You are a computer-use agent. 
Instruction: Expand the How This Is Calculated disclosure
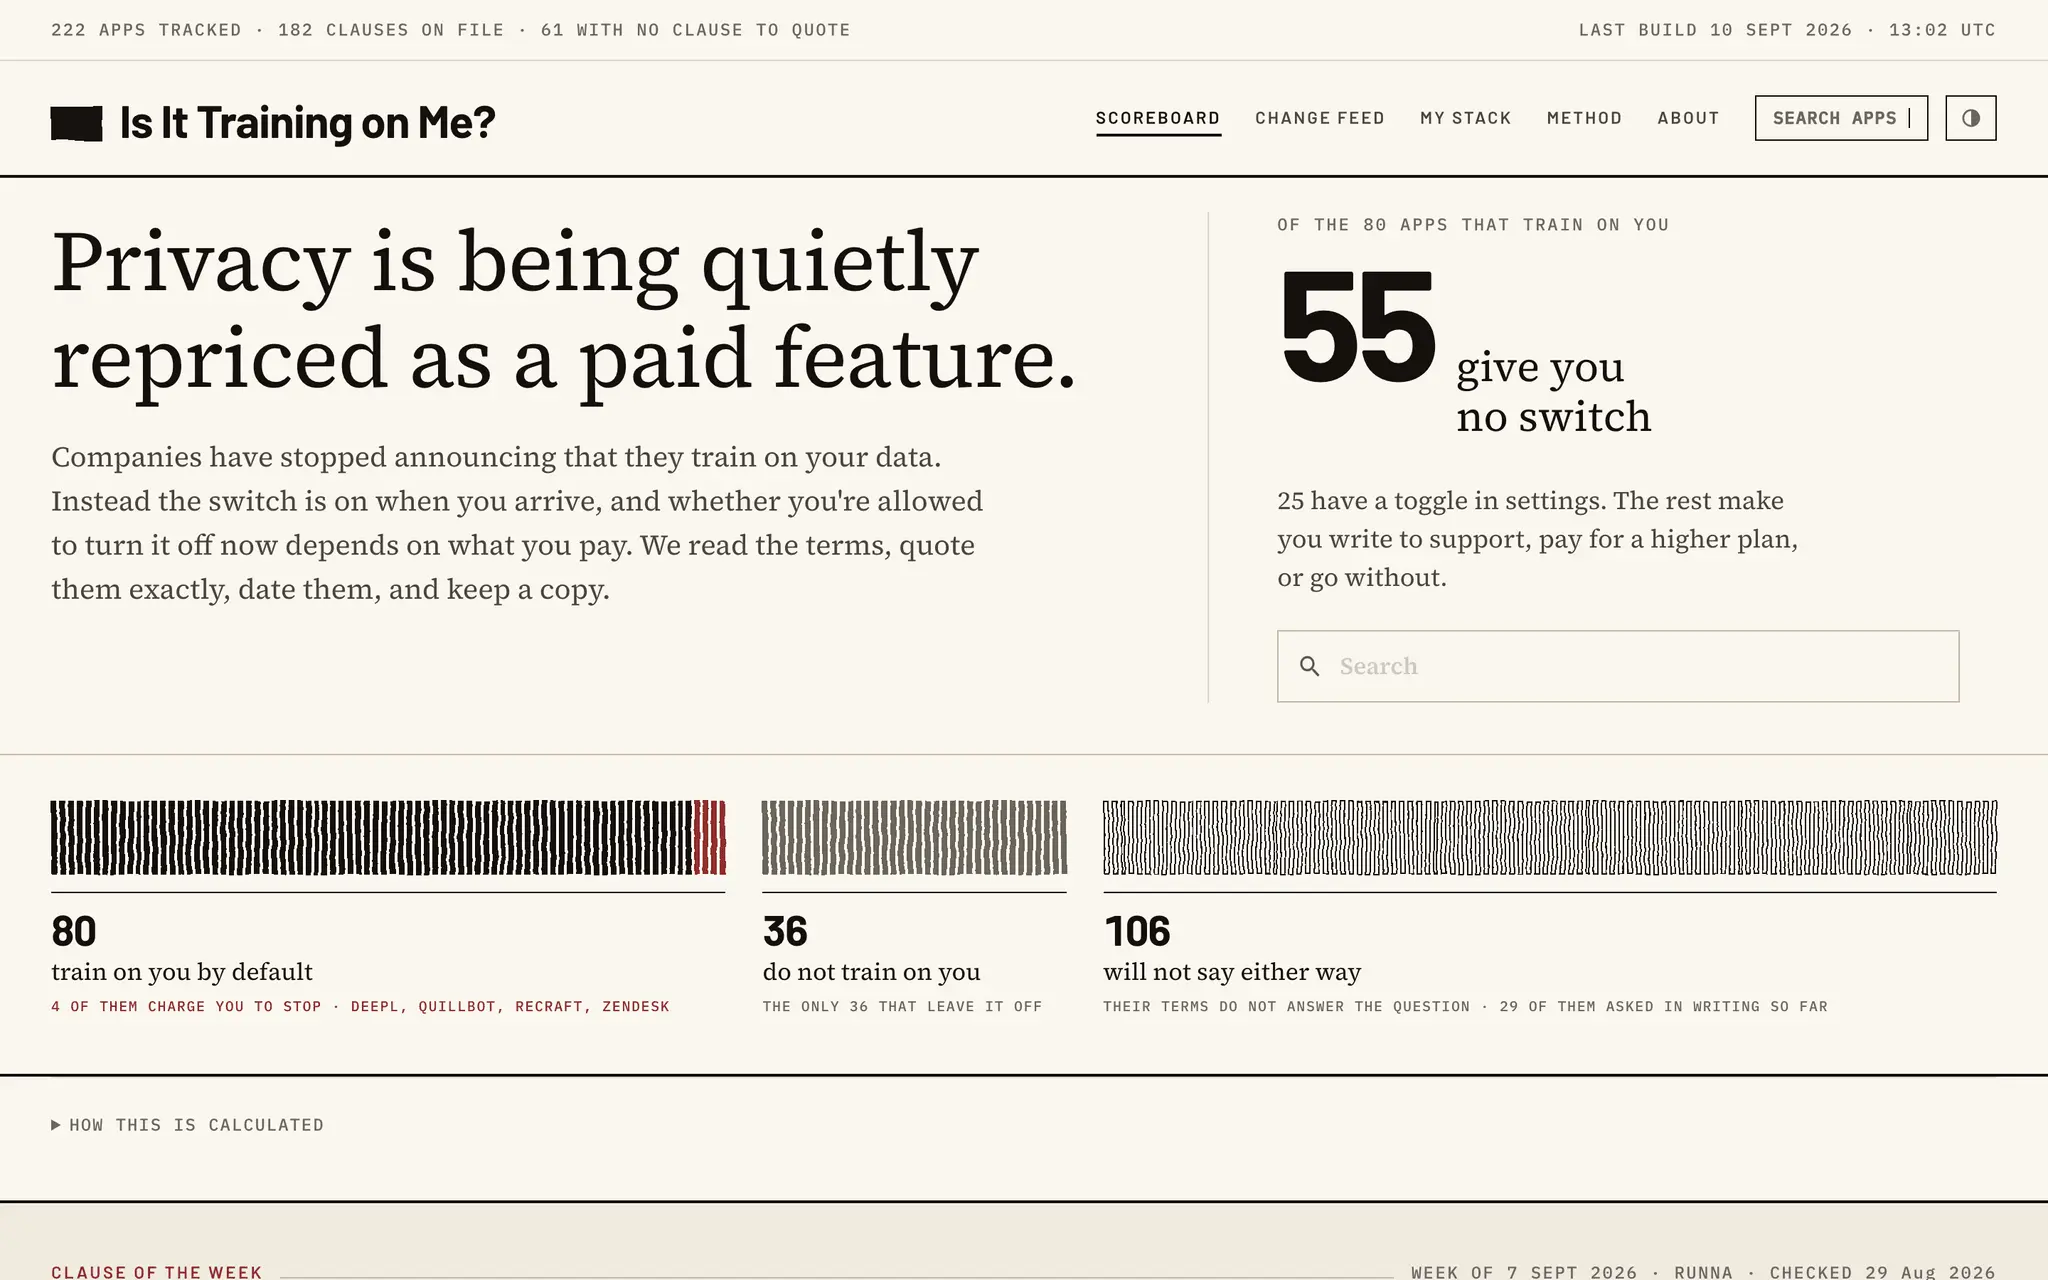tap(188, 1125)
